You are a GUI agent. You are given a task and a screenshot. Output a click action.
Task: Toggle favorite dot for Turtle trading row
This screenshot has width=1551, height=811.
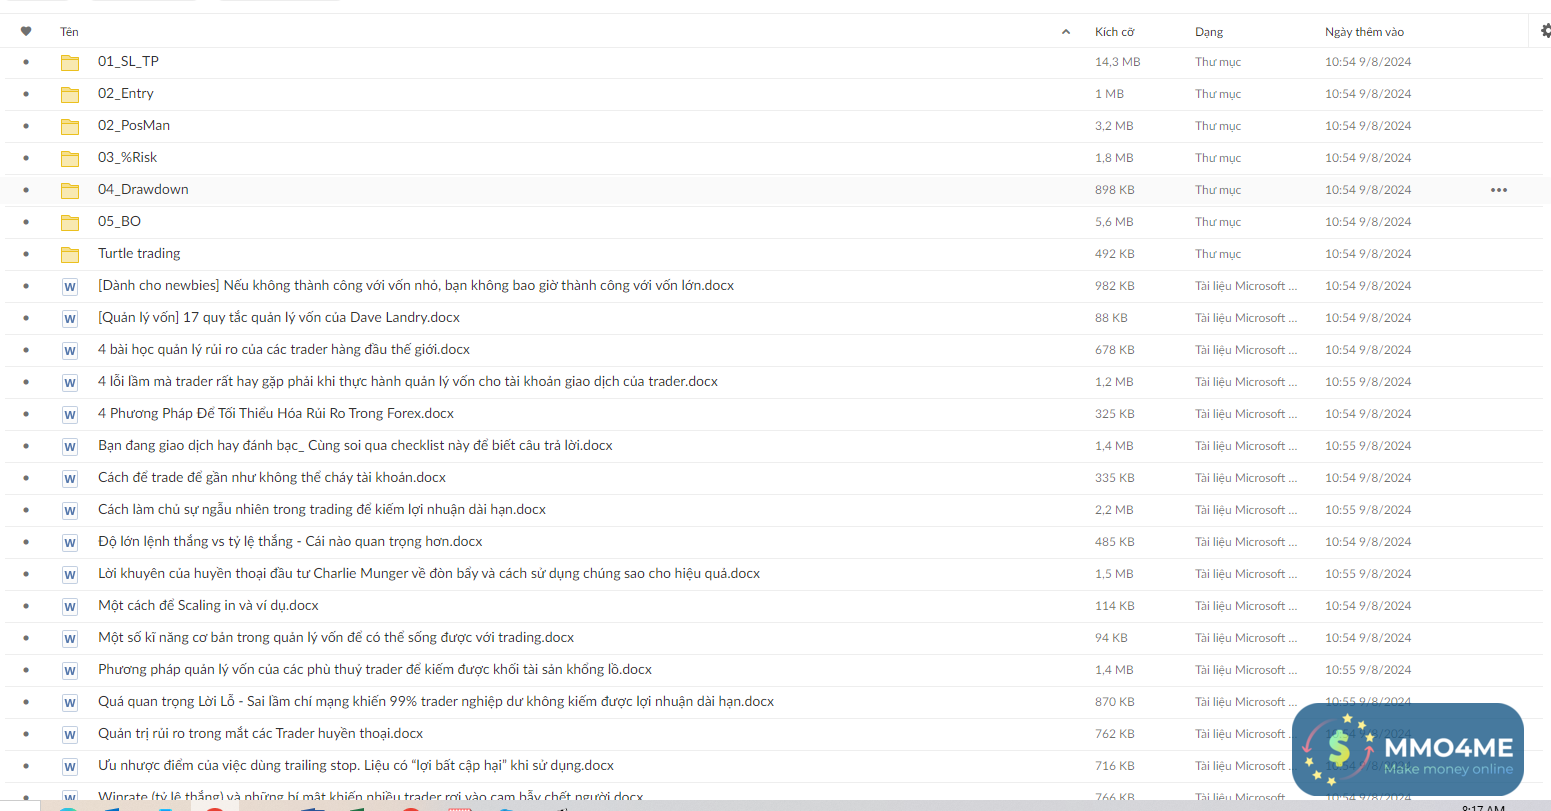(x=26, y=254)
